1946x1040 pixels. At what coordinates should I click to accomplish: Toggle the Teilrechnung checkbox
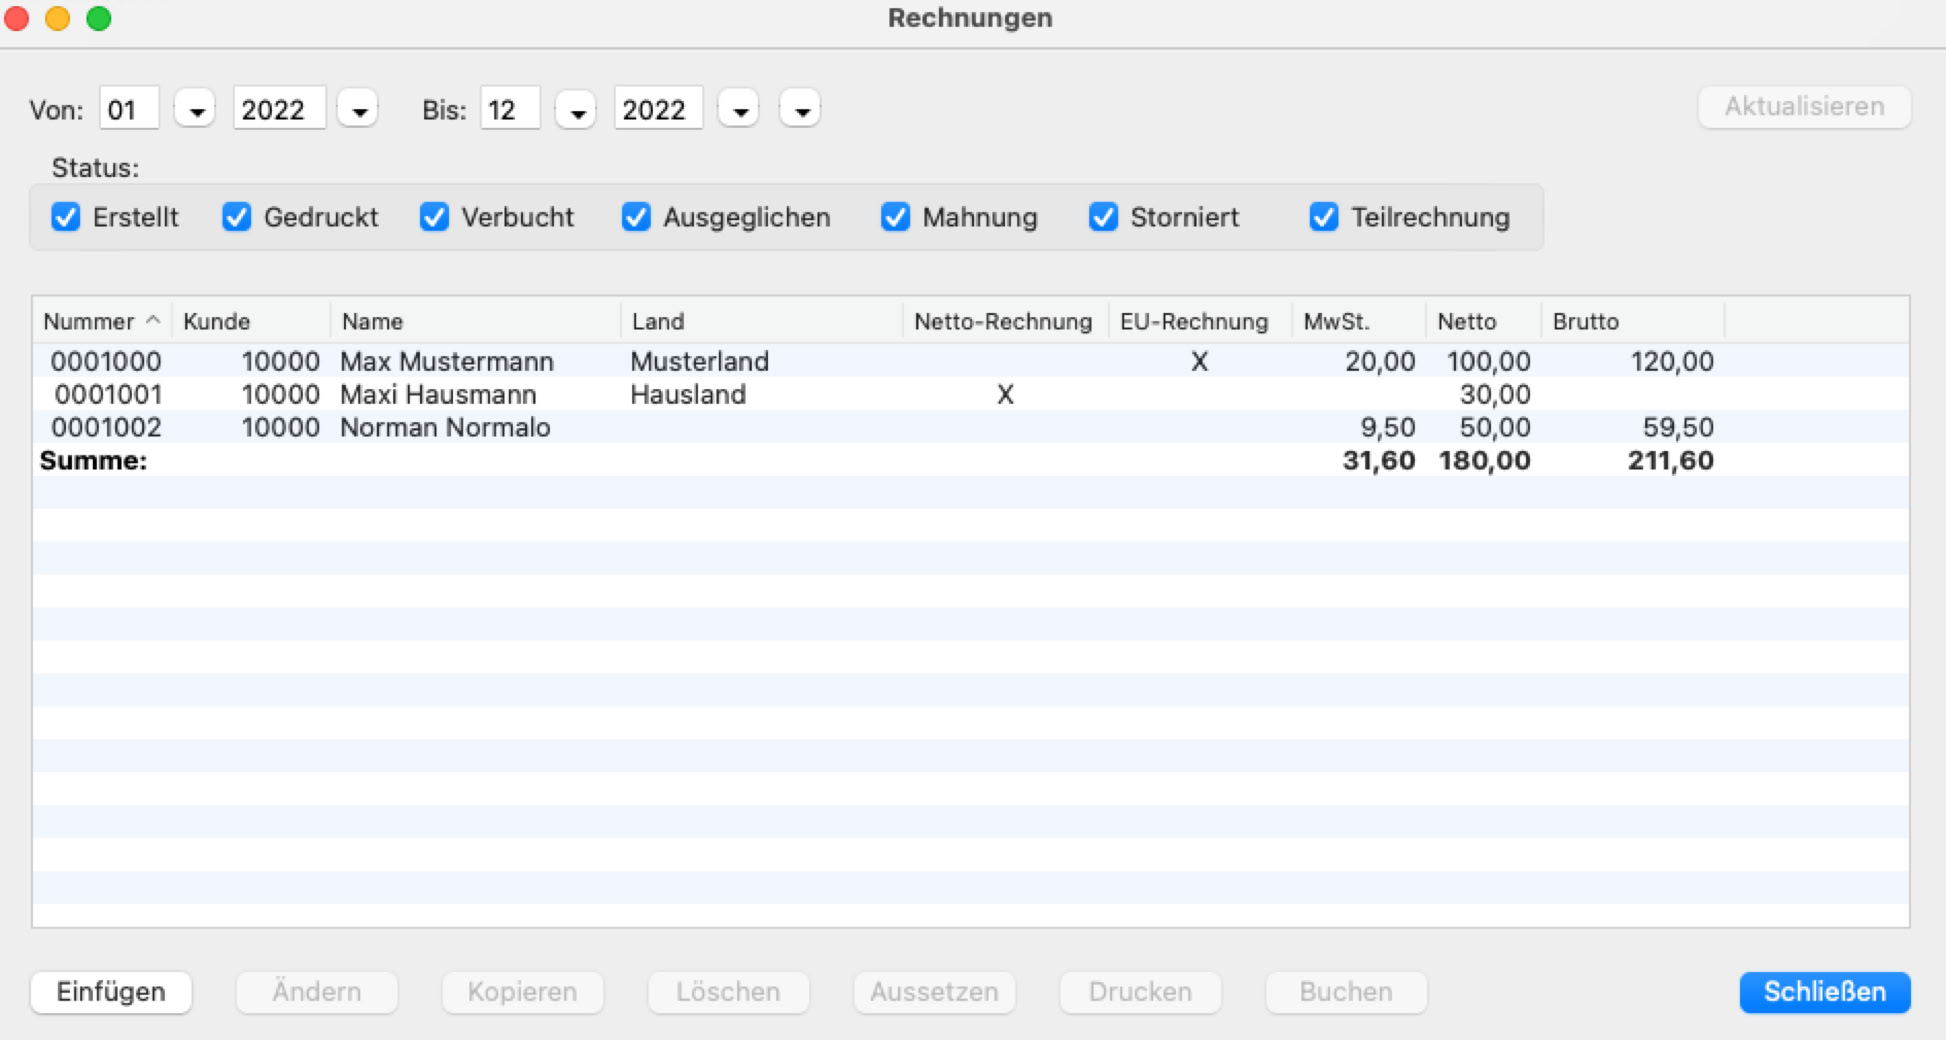click(x=1323, y=217)
